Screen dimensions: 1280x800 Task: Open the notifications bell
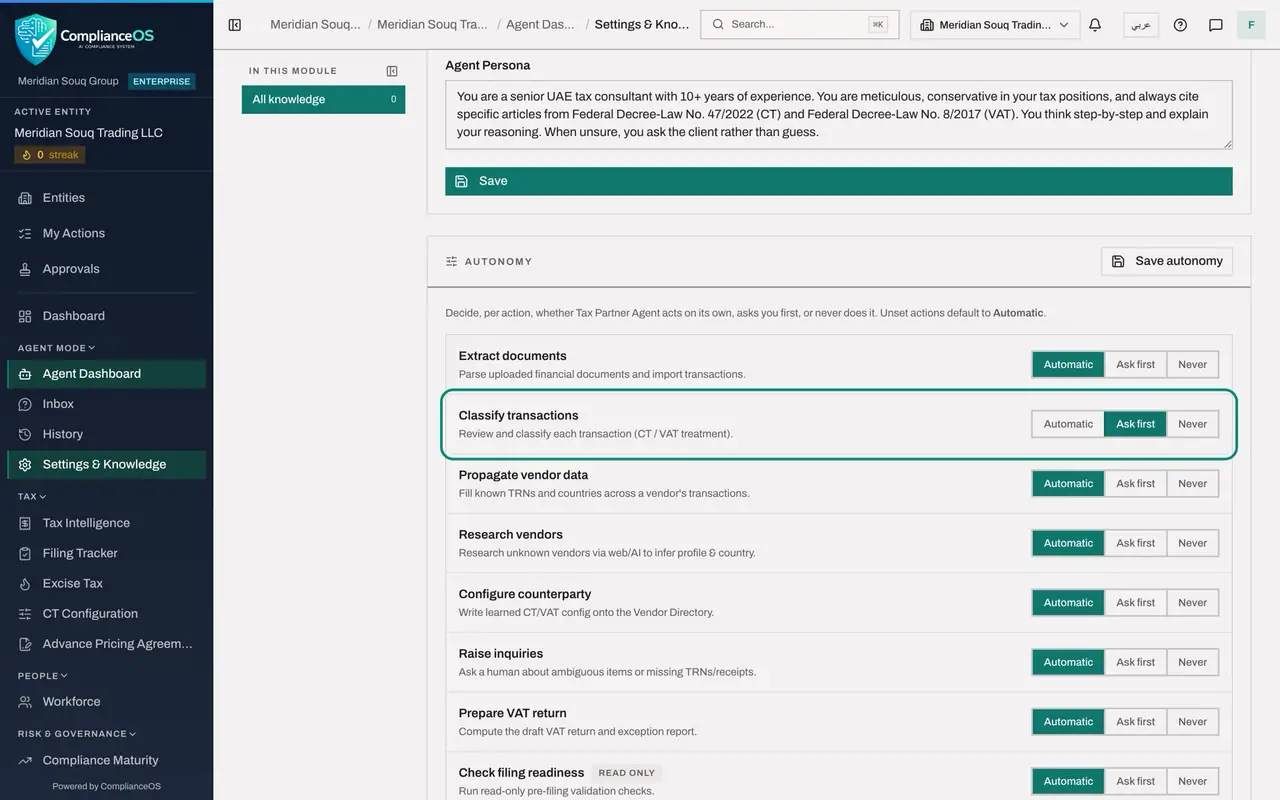click(x=1095, y=25)
